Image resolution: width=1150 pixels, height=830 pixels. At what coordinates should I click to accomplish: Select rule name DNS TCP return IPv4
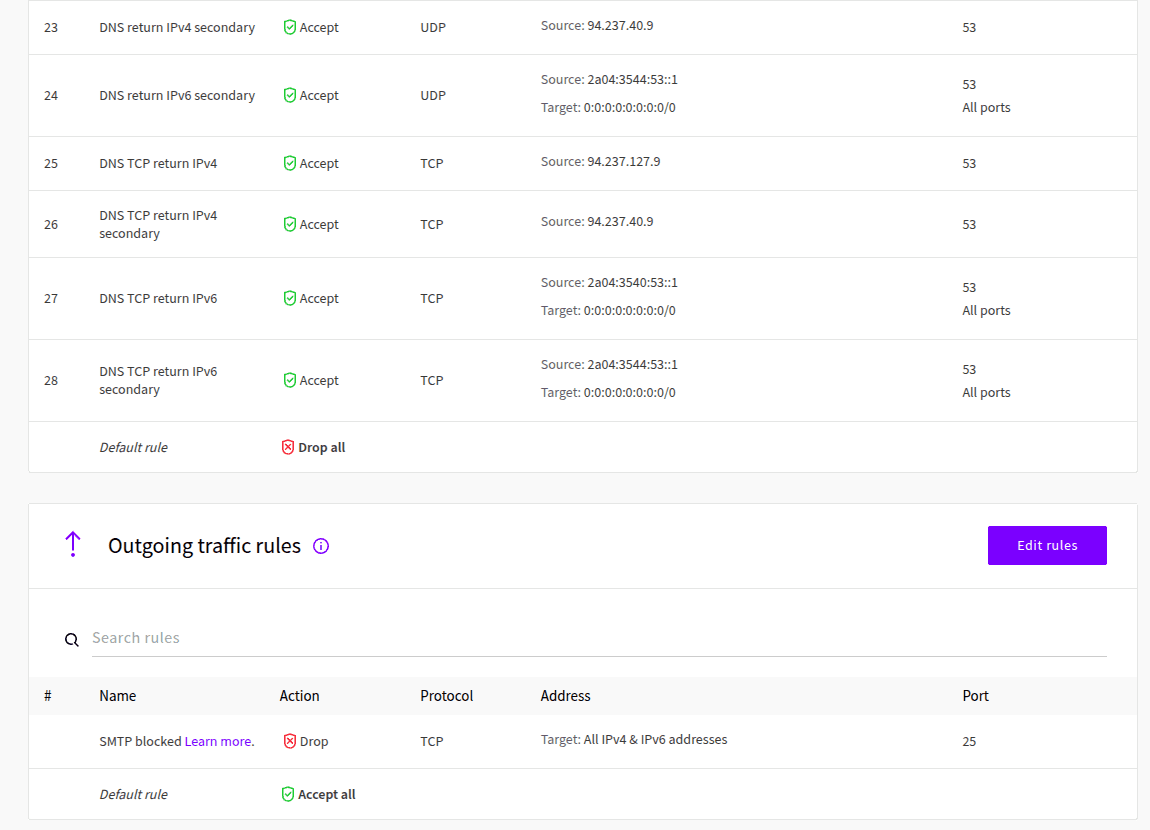click(x=158, y=164)
